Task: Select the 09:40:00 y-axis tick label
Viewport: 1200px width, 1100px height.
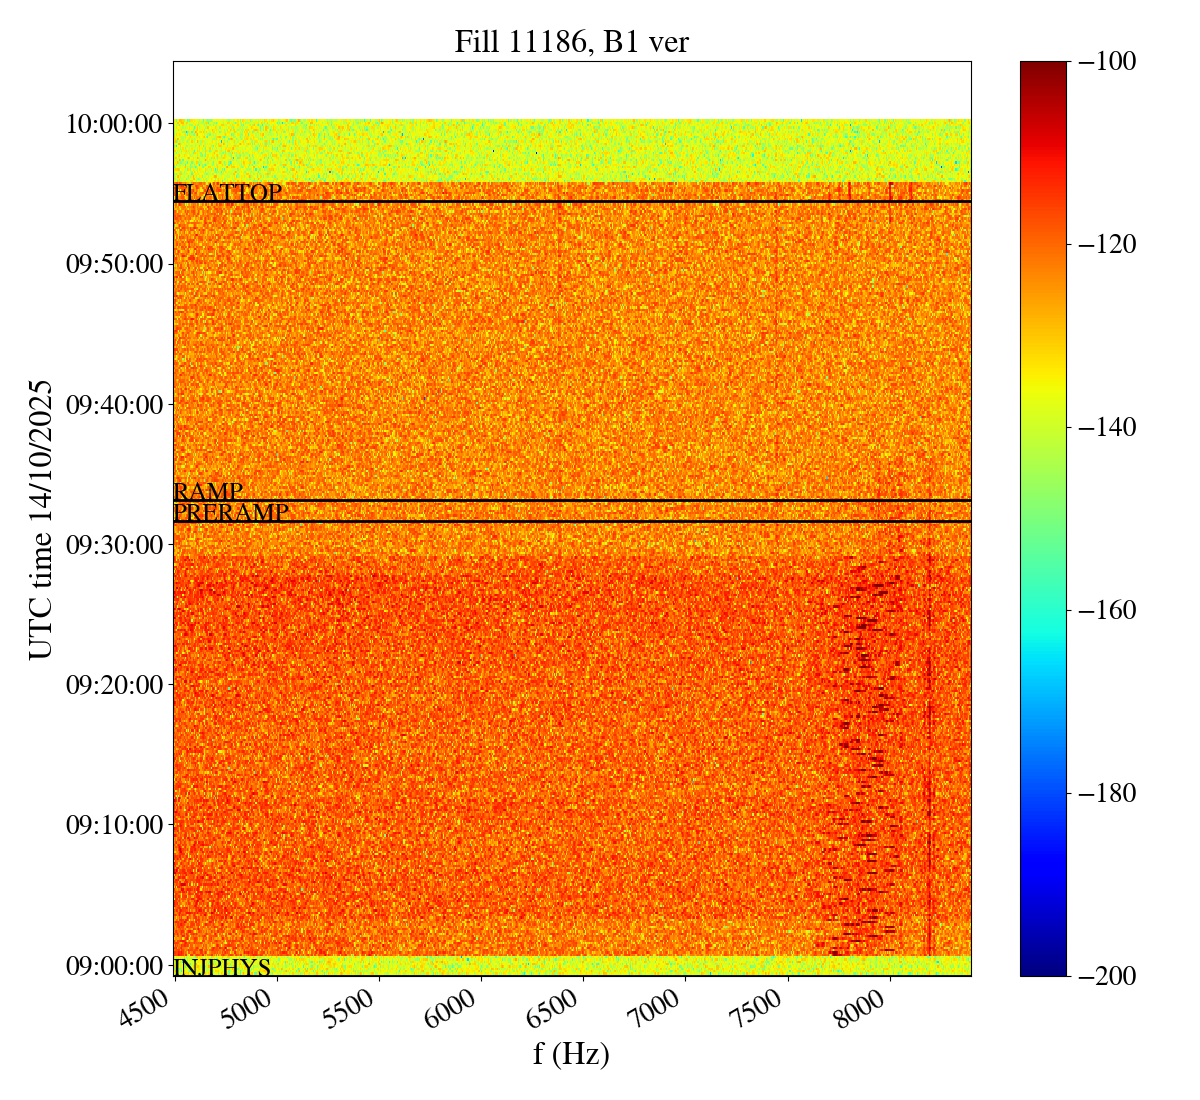Action: point(113,405)
